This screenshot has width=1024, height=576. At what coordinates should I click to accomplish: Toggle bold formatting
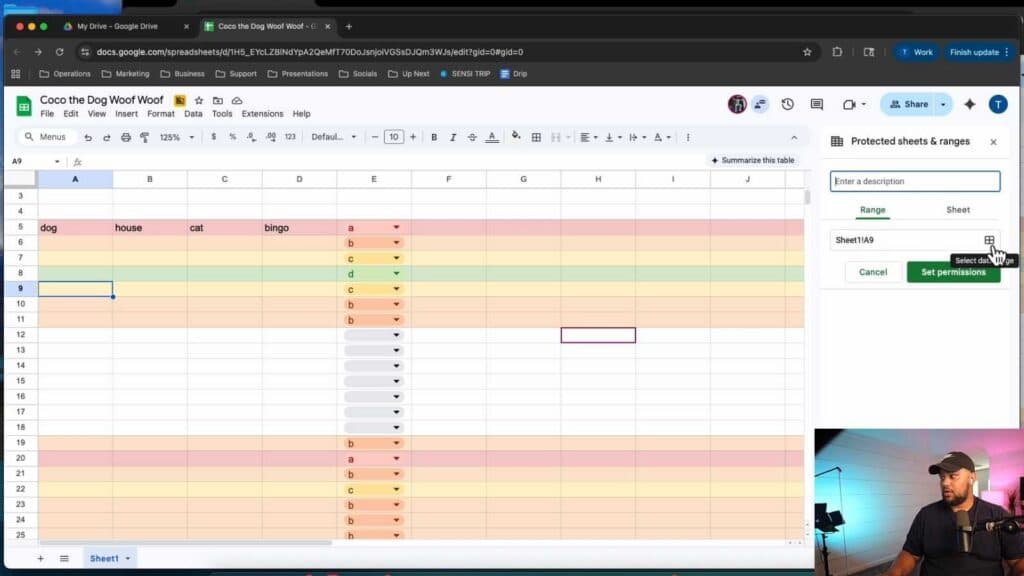click(x=434, y=137)
